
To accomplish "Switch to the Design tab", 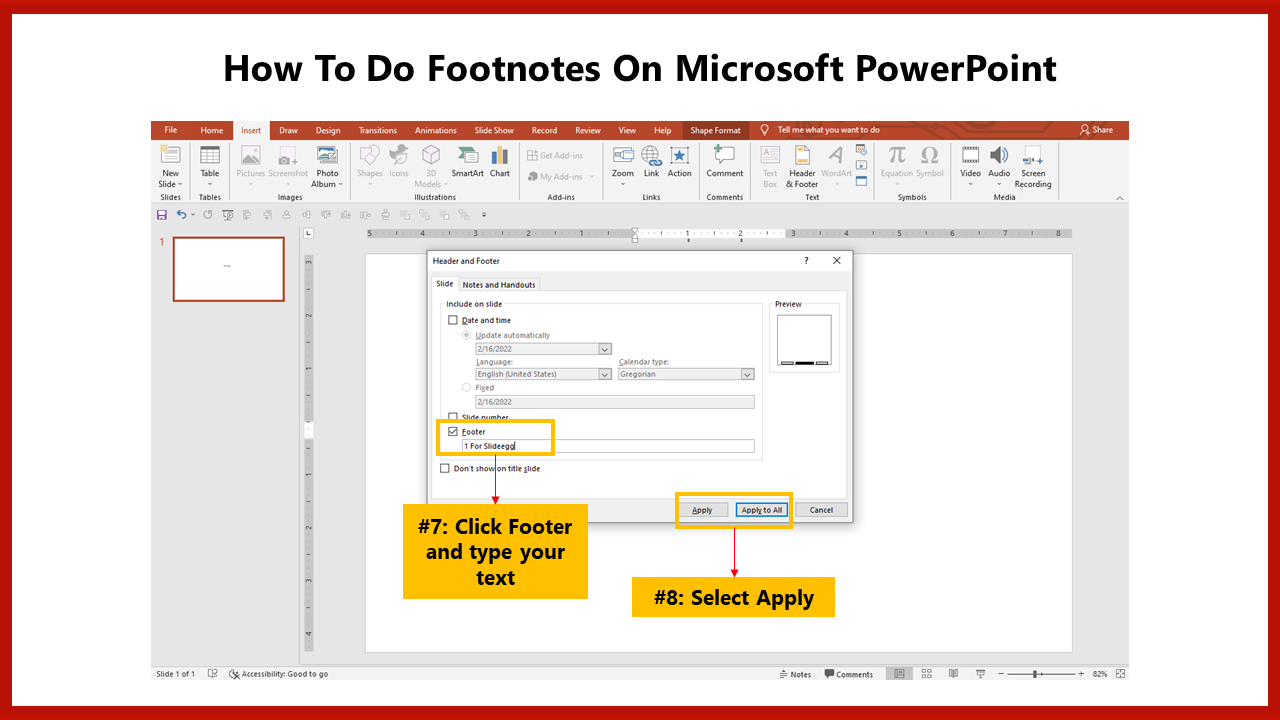I will tap(328, 130).
